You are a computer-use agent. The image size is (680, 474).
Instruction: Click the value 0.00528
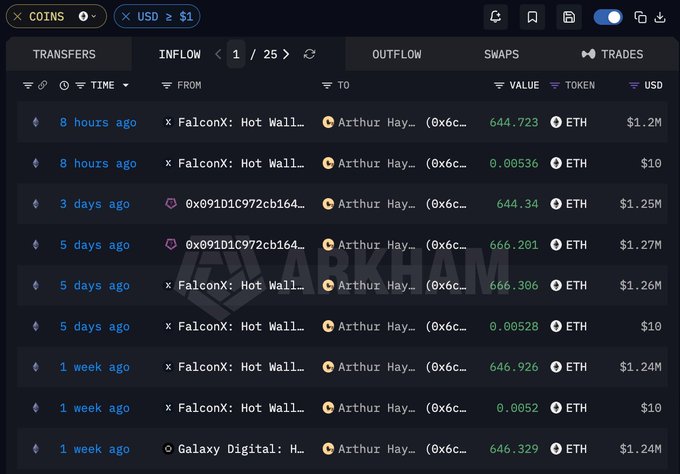(x=514, y=326)
